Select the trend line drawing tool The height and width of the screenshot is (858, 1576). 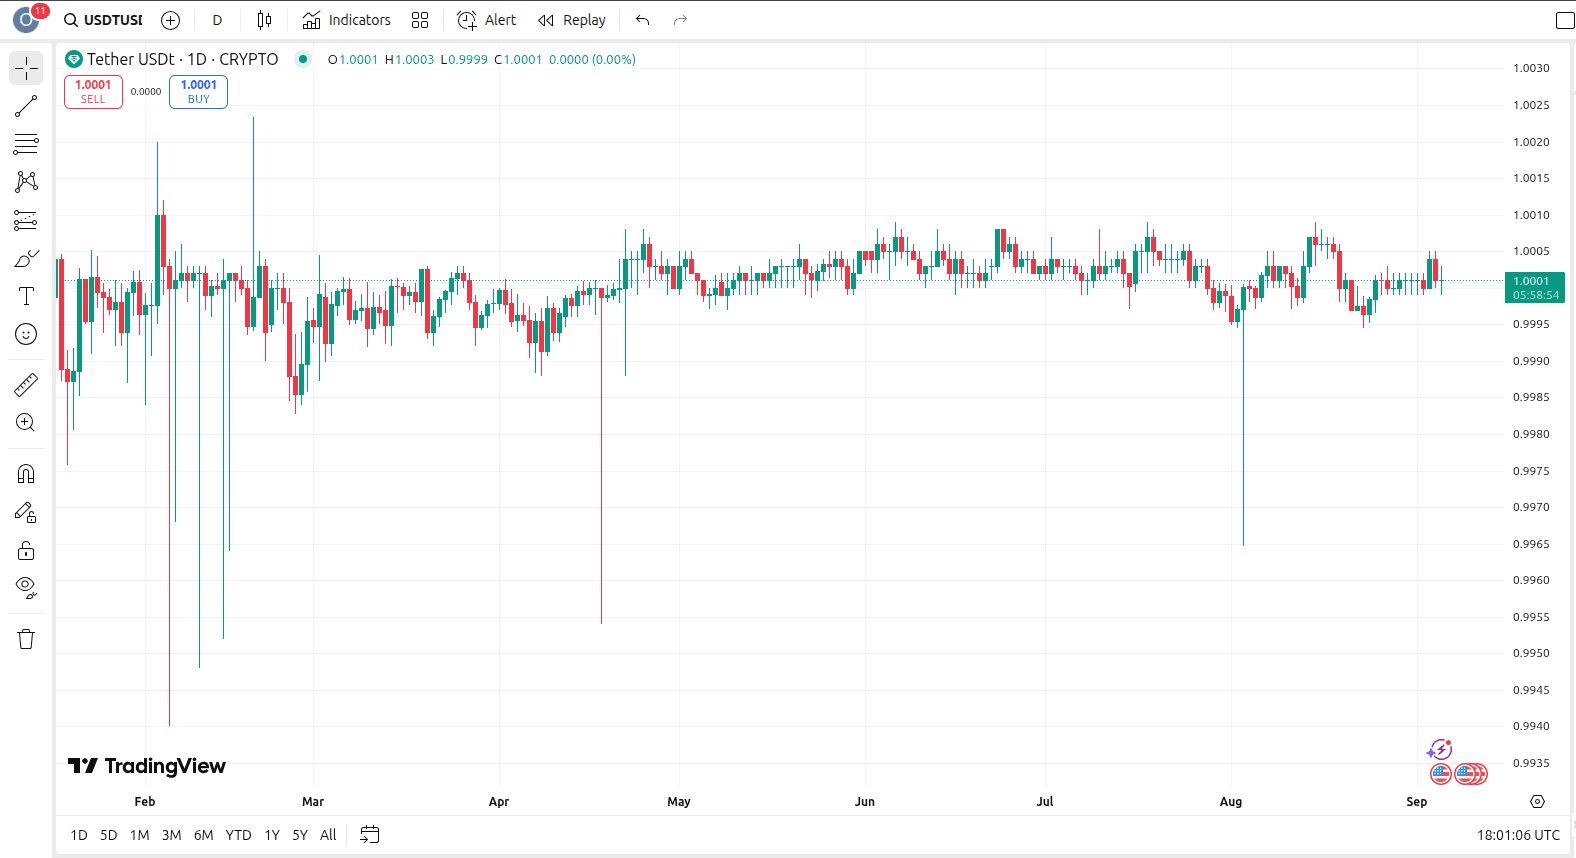(26, 106)
